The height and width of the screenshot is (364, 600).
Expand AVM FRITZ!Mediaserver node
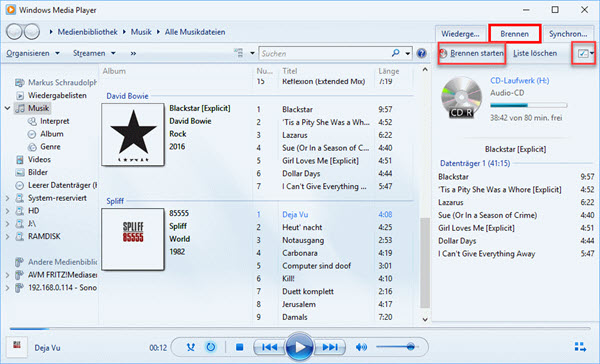[x=7, y=275]
